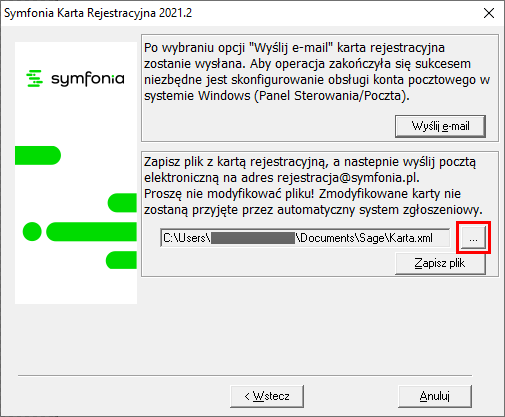
Task: Click window title Symfonia Karta Rejestracyjna 2021.2
Action: [x=98, y=13]
